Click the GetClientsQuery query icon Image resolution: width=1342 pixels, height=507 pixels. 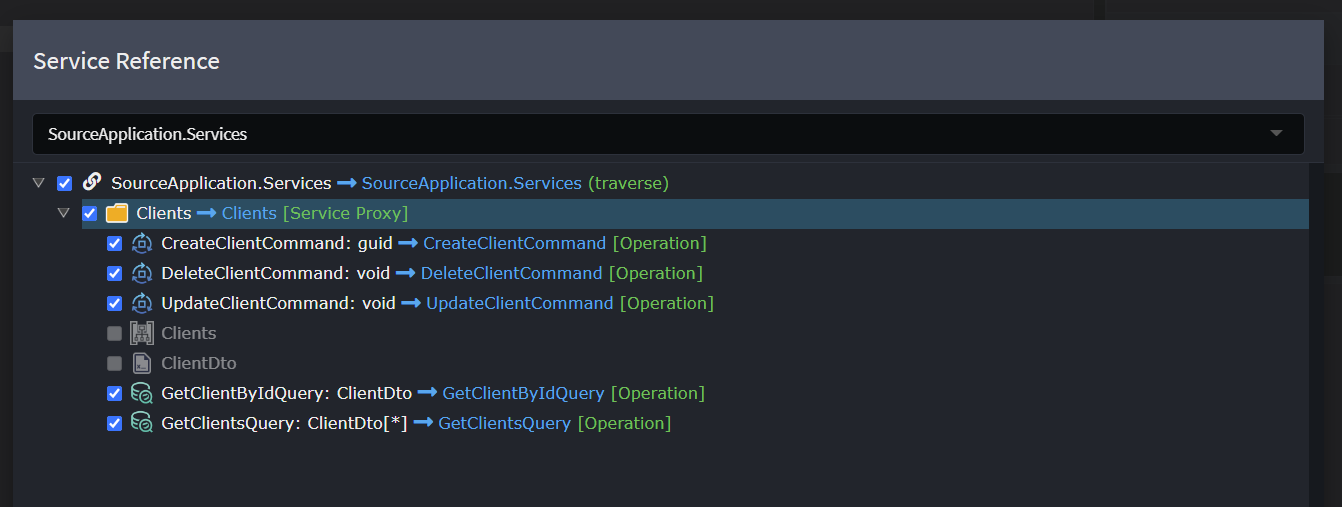coord(142,423)
